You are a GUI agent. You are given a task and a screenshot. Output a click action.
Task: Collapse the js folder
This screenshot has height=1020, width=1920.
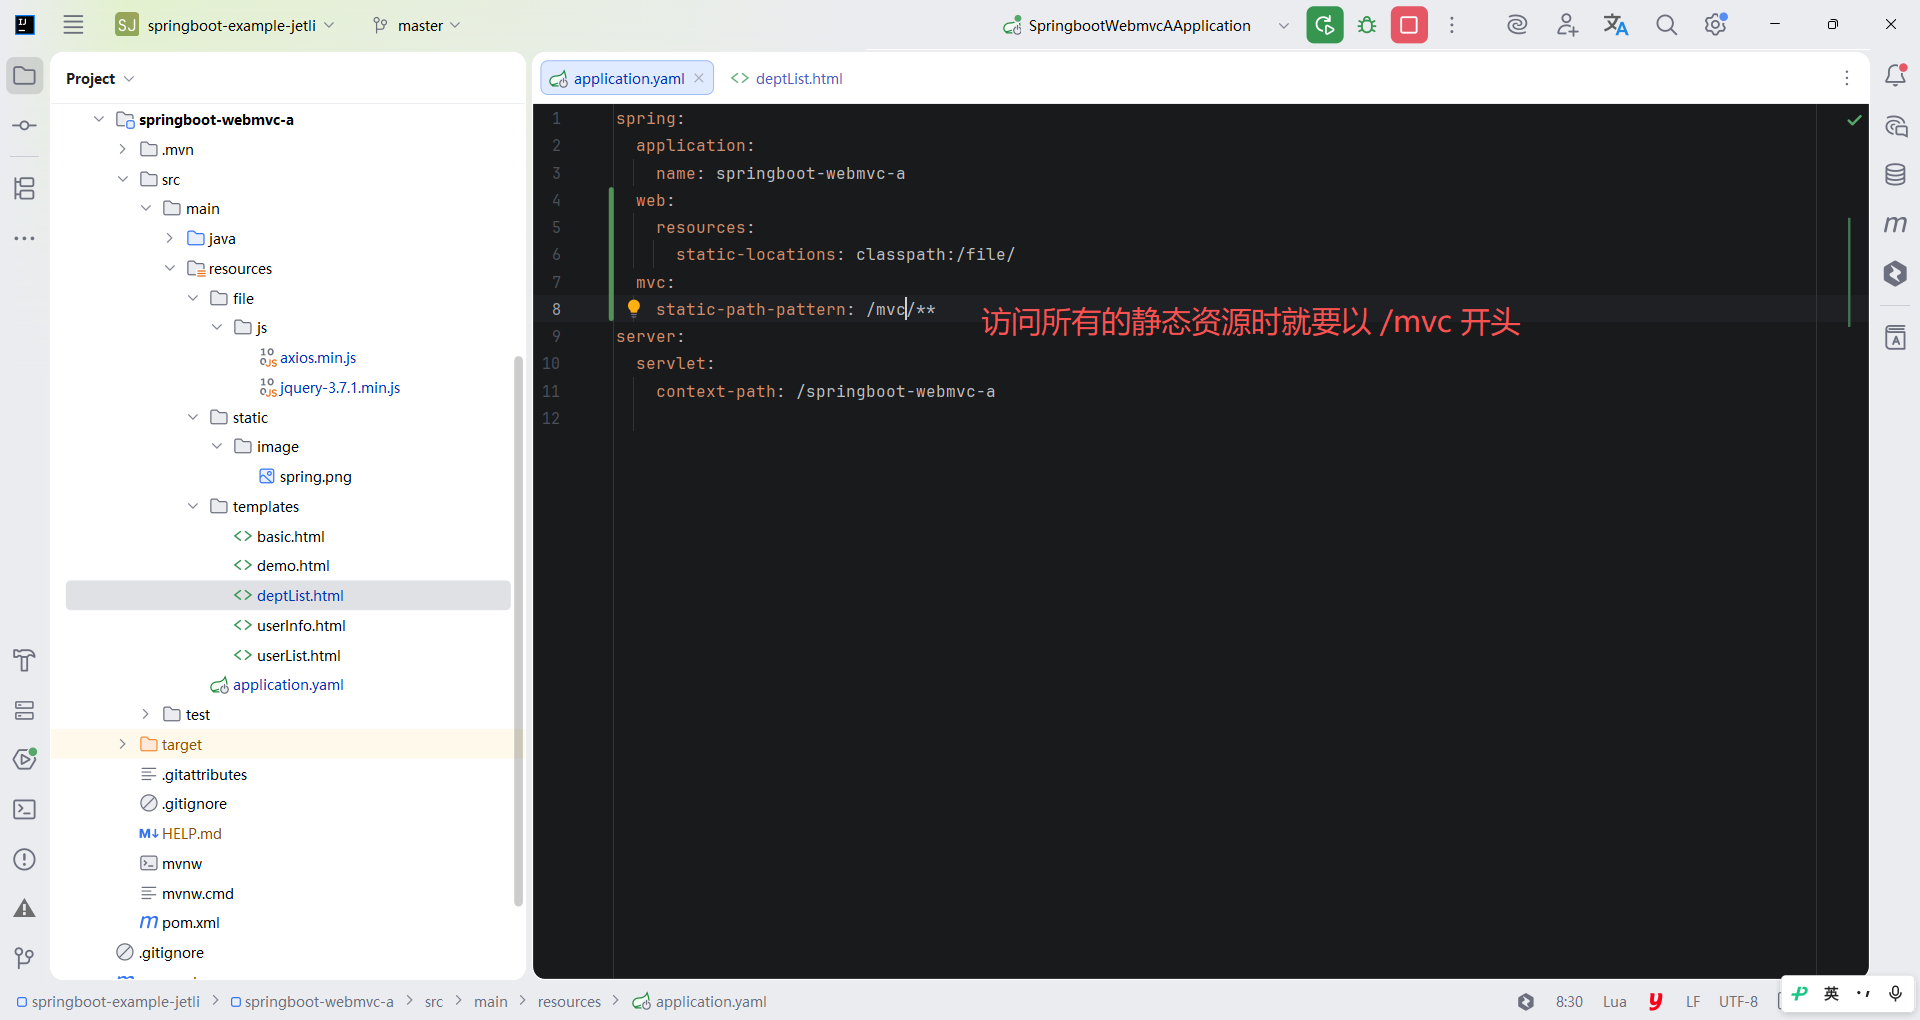[216, 327]
